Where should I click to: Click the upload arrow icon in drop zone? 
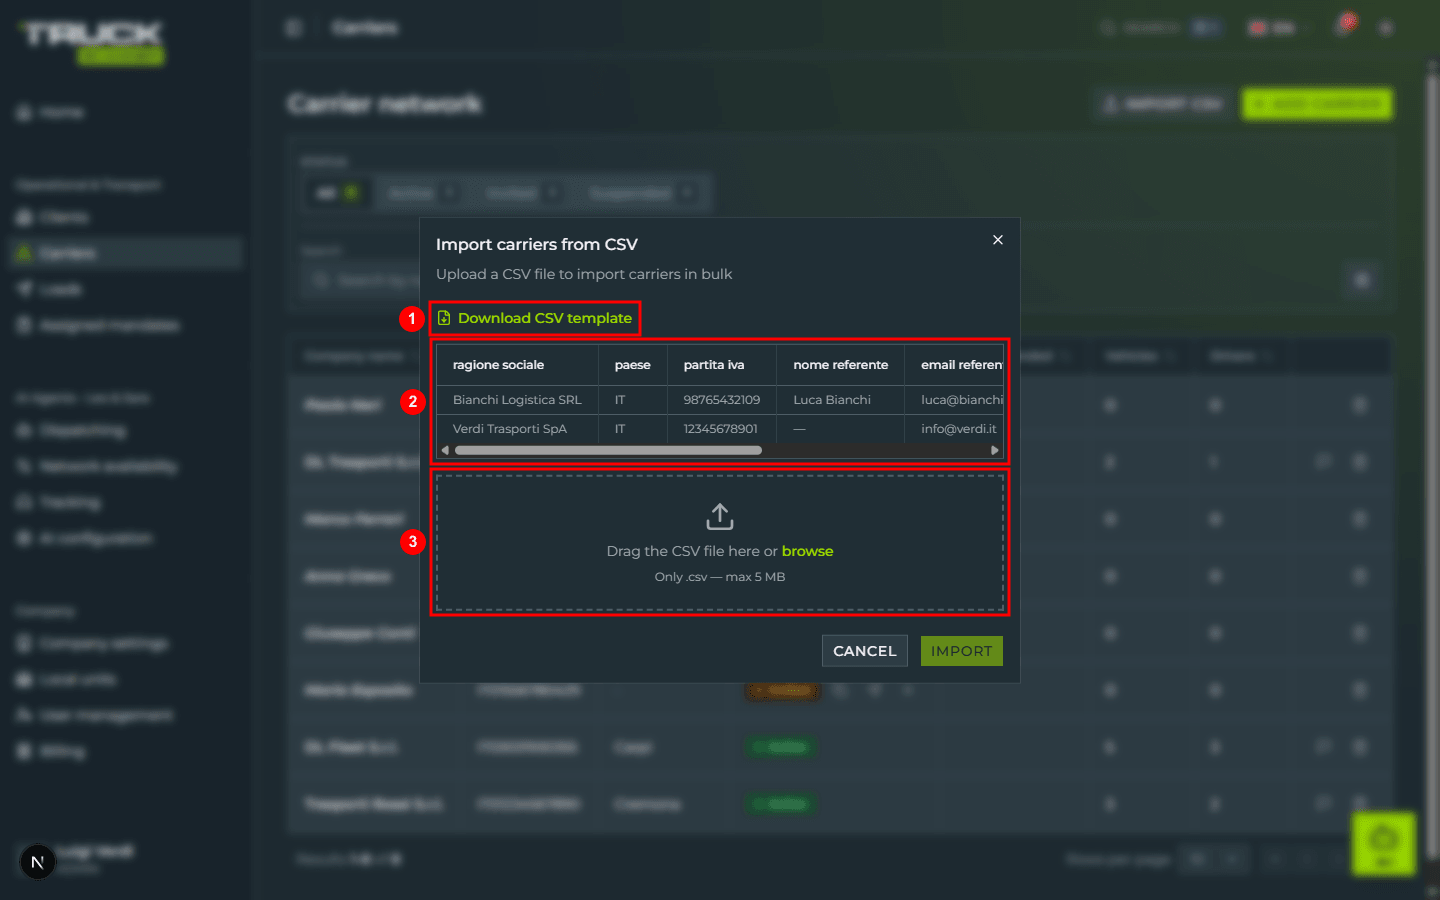(x=720, y=516)
